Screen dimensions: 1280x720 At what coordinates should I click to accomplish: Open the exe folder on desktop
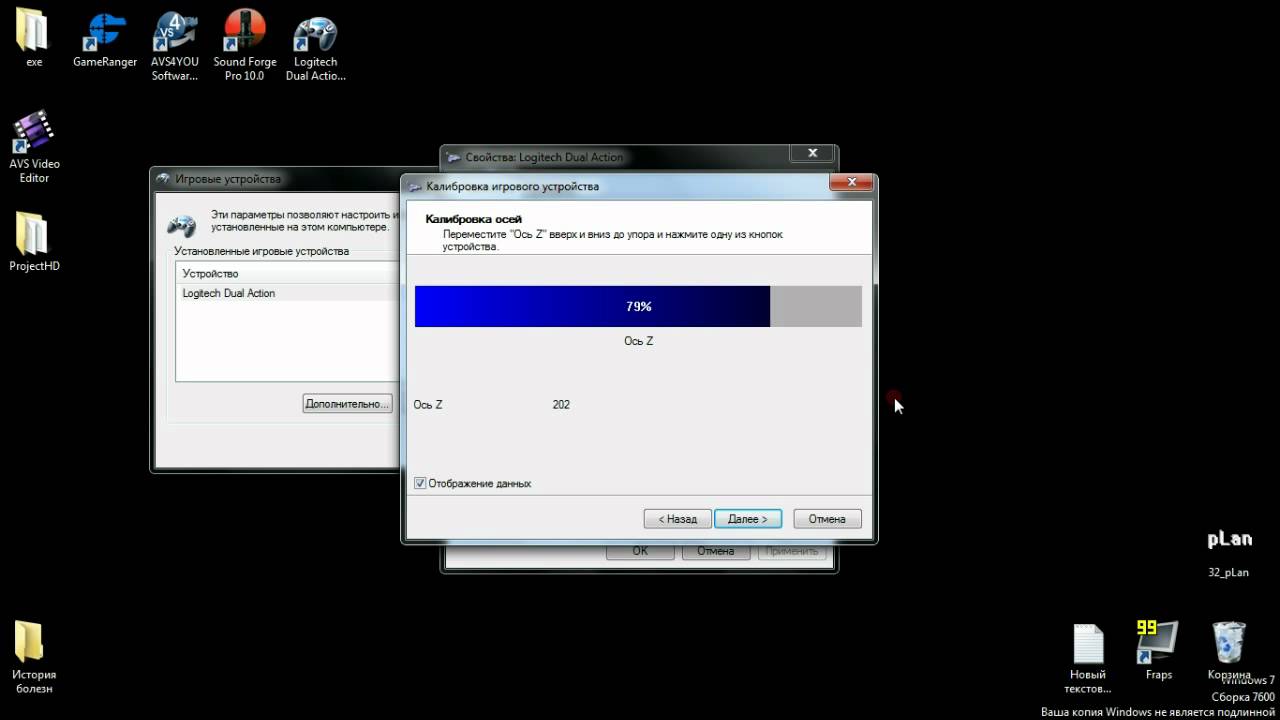pyautogui.click(x=34, y=38)
